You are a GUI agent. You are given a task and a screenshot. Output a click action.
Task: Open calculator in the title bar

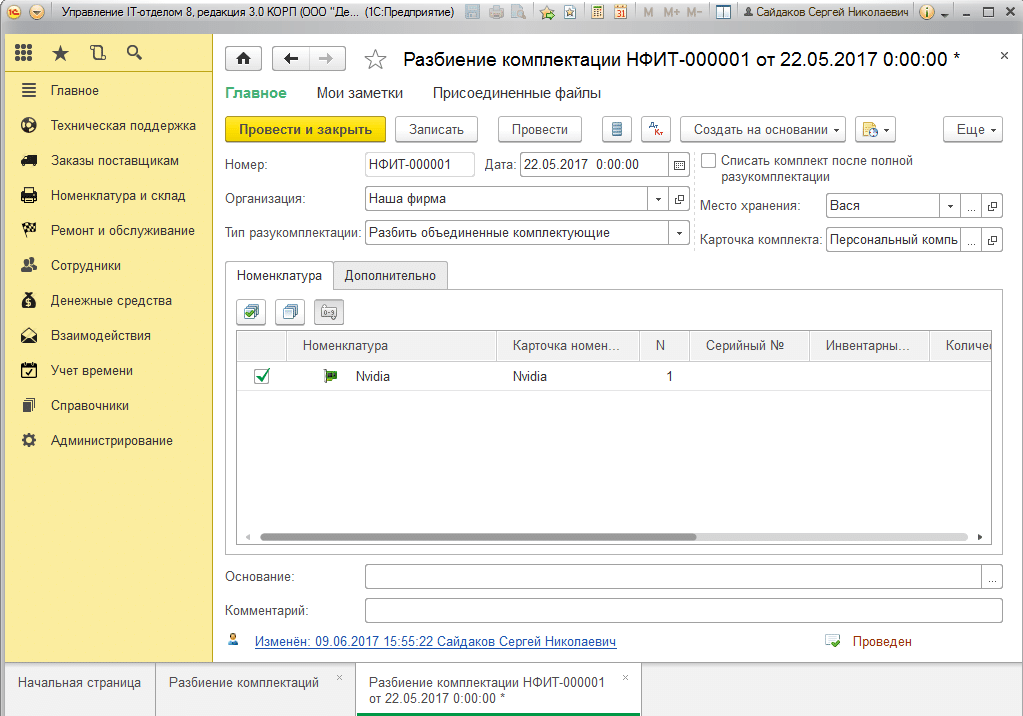point(597,12)
